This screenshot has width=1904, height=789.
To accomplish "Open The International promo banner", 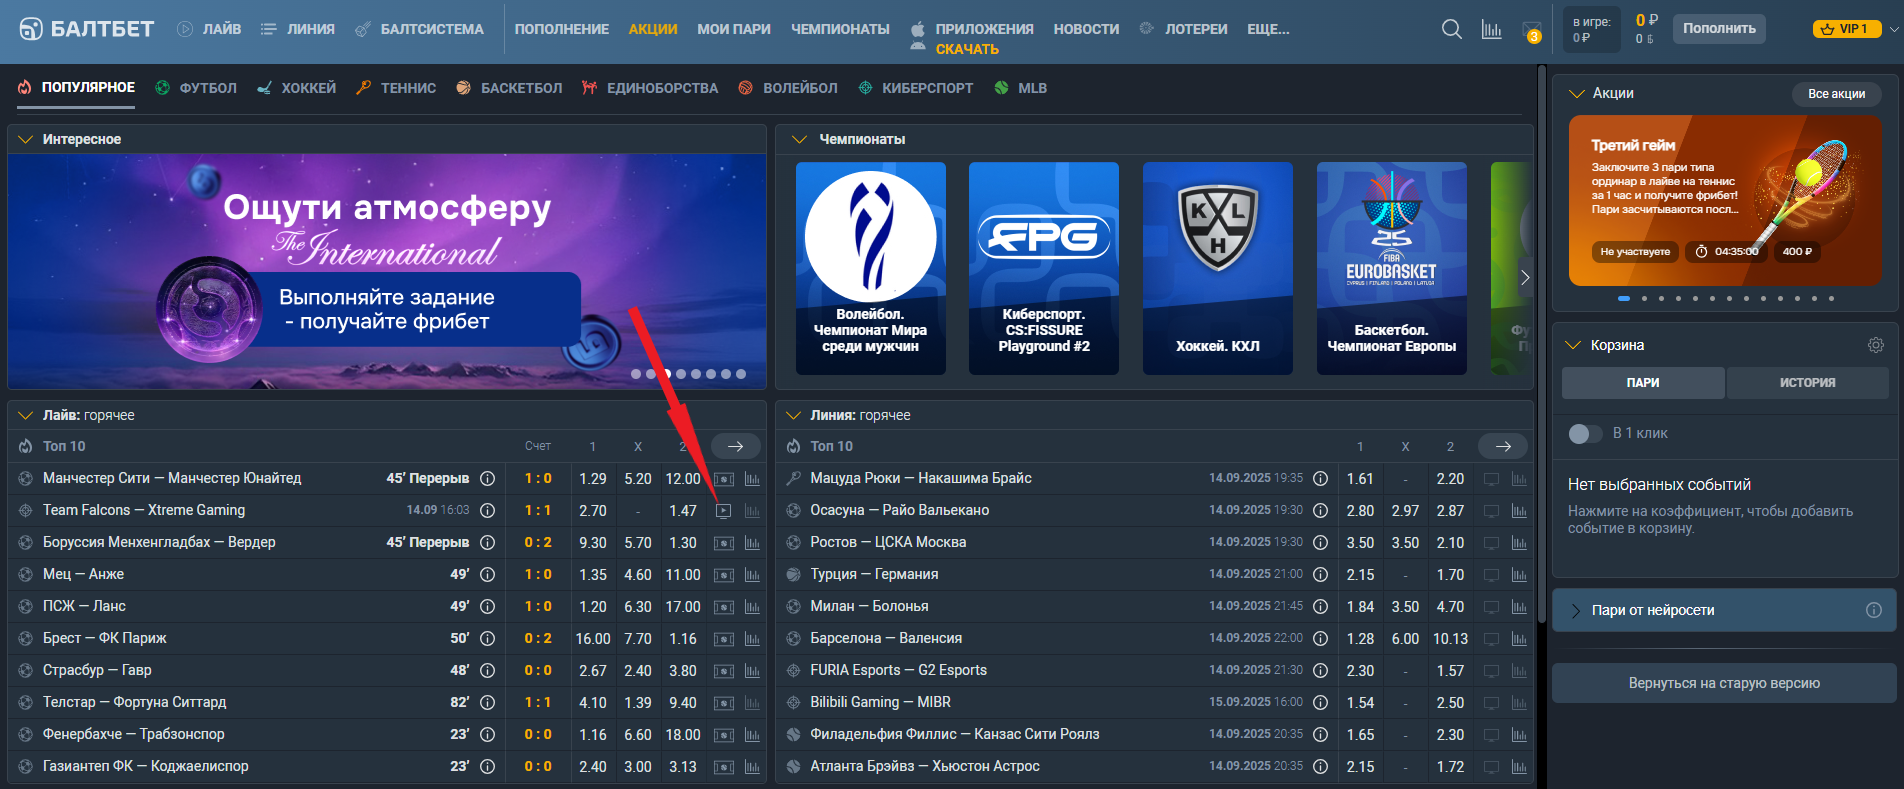I will (x=387, y=271).
